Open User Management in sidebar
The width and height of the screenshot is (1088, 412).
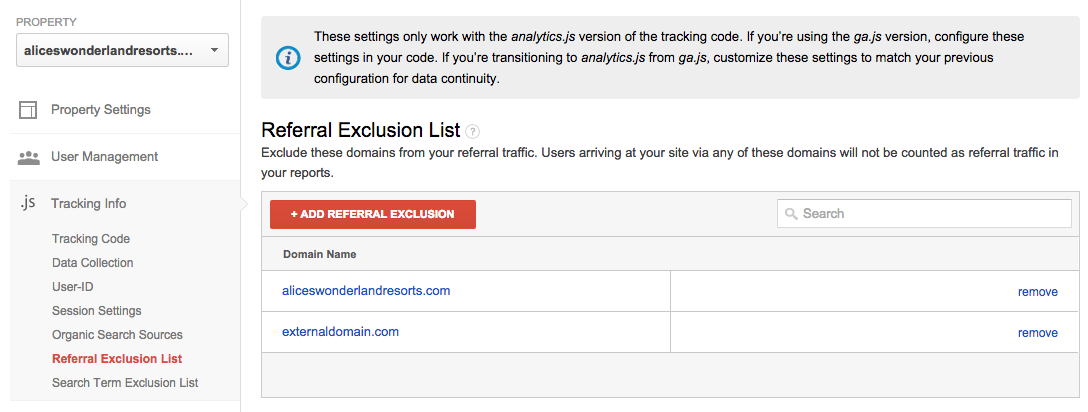(105, 157)
